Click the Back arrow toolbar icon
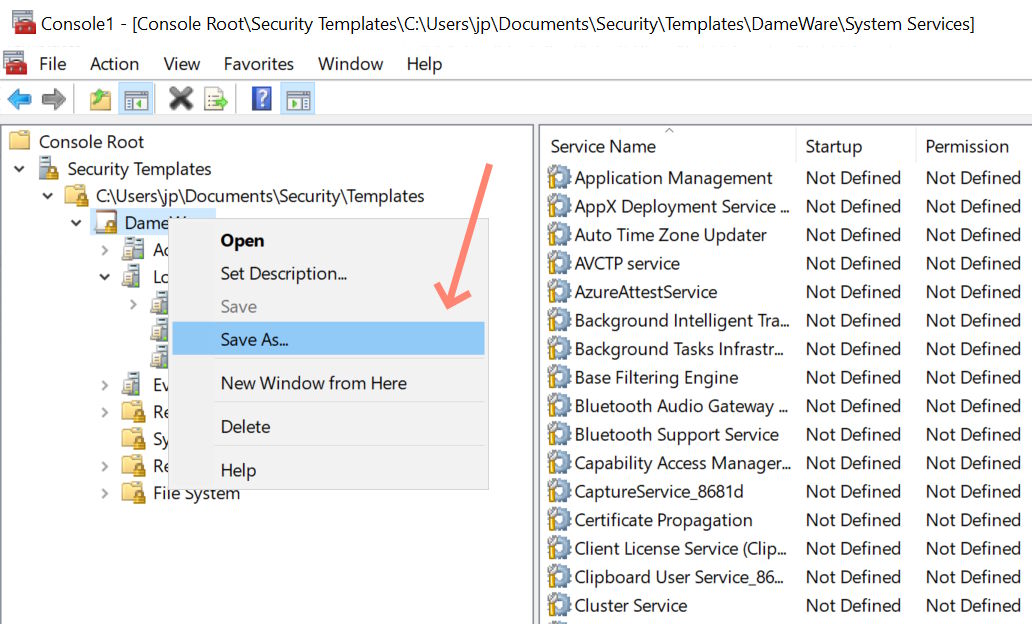The width and height of the screenshot is (1032, 624). pyautogui.click(x=19, y=99)
